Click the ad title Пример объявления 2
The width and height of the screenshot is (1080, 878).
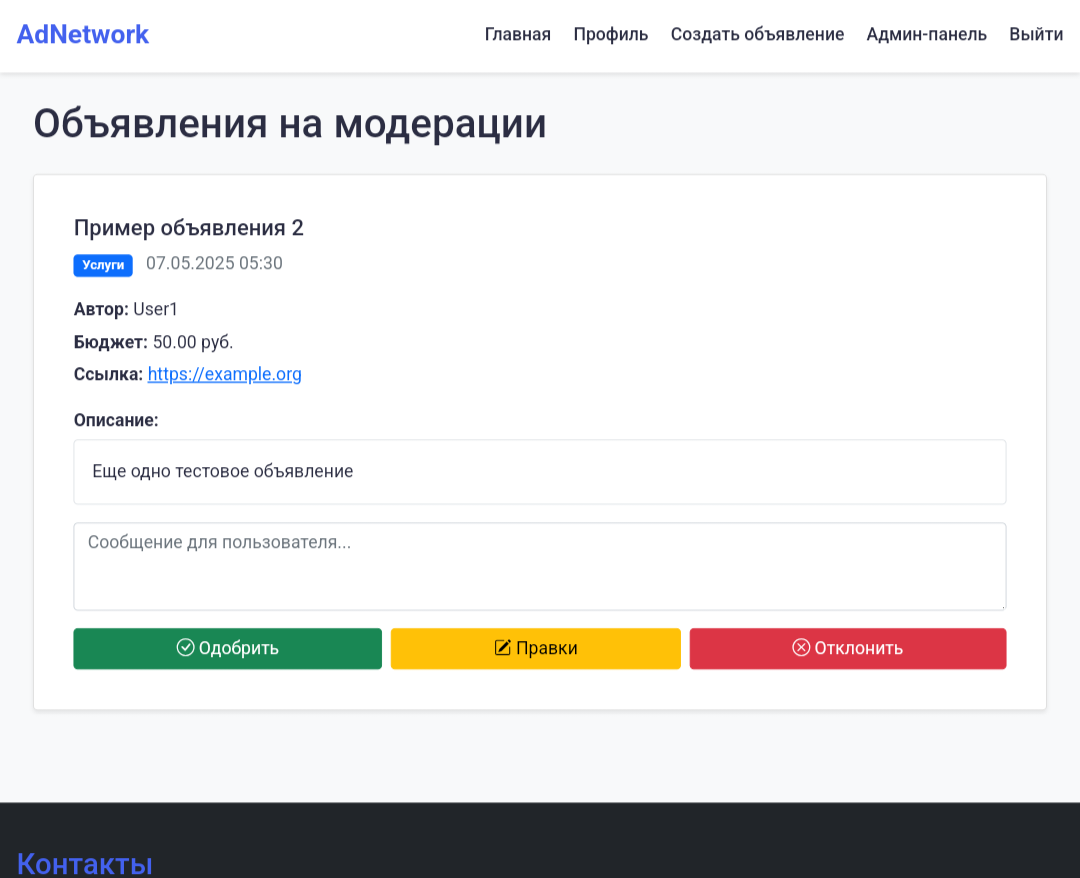point(189,228)
